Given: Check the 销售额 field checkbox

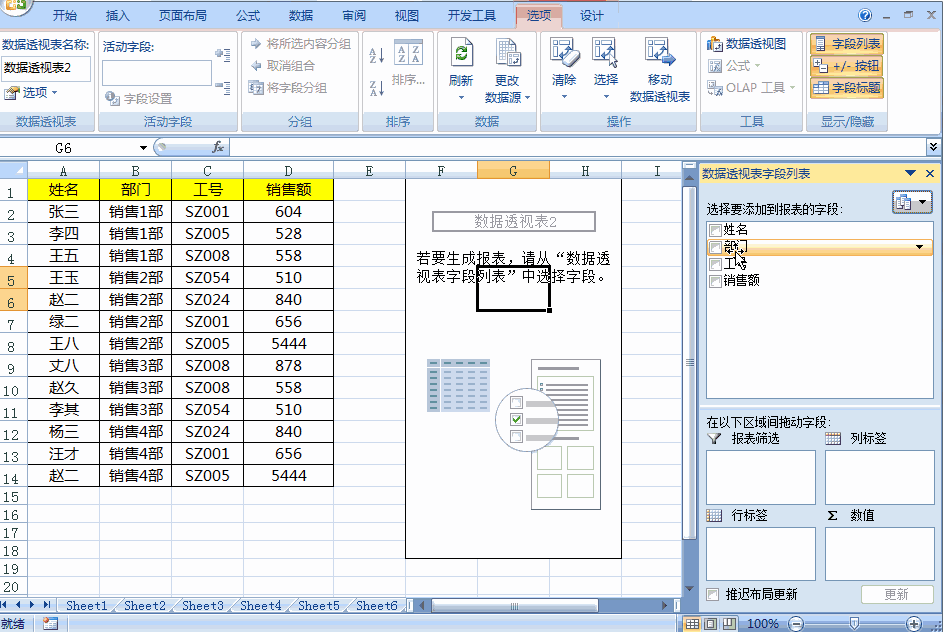Looking at the screenshot, I should point(715,281).
